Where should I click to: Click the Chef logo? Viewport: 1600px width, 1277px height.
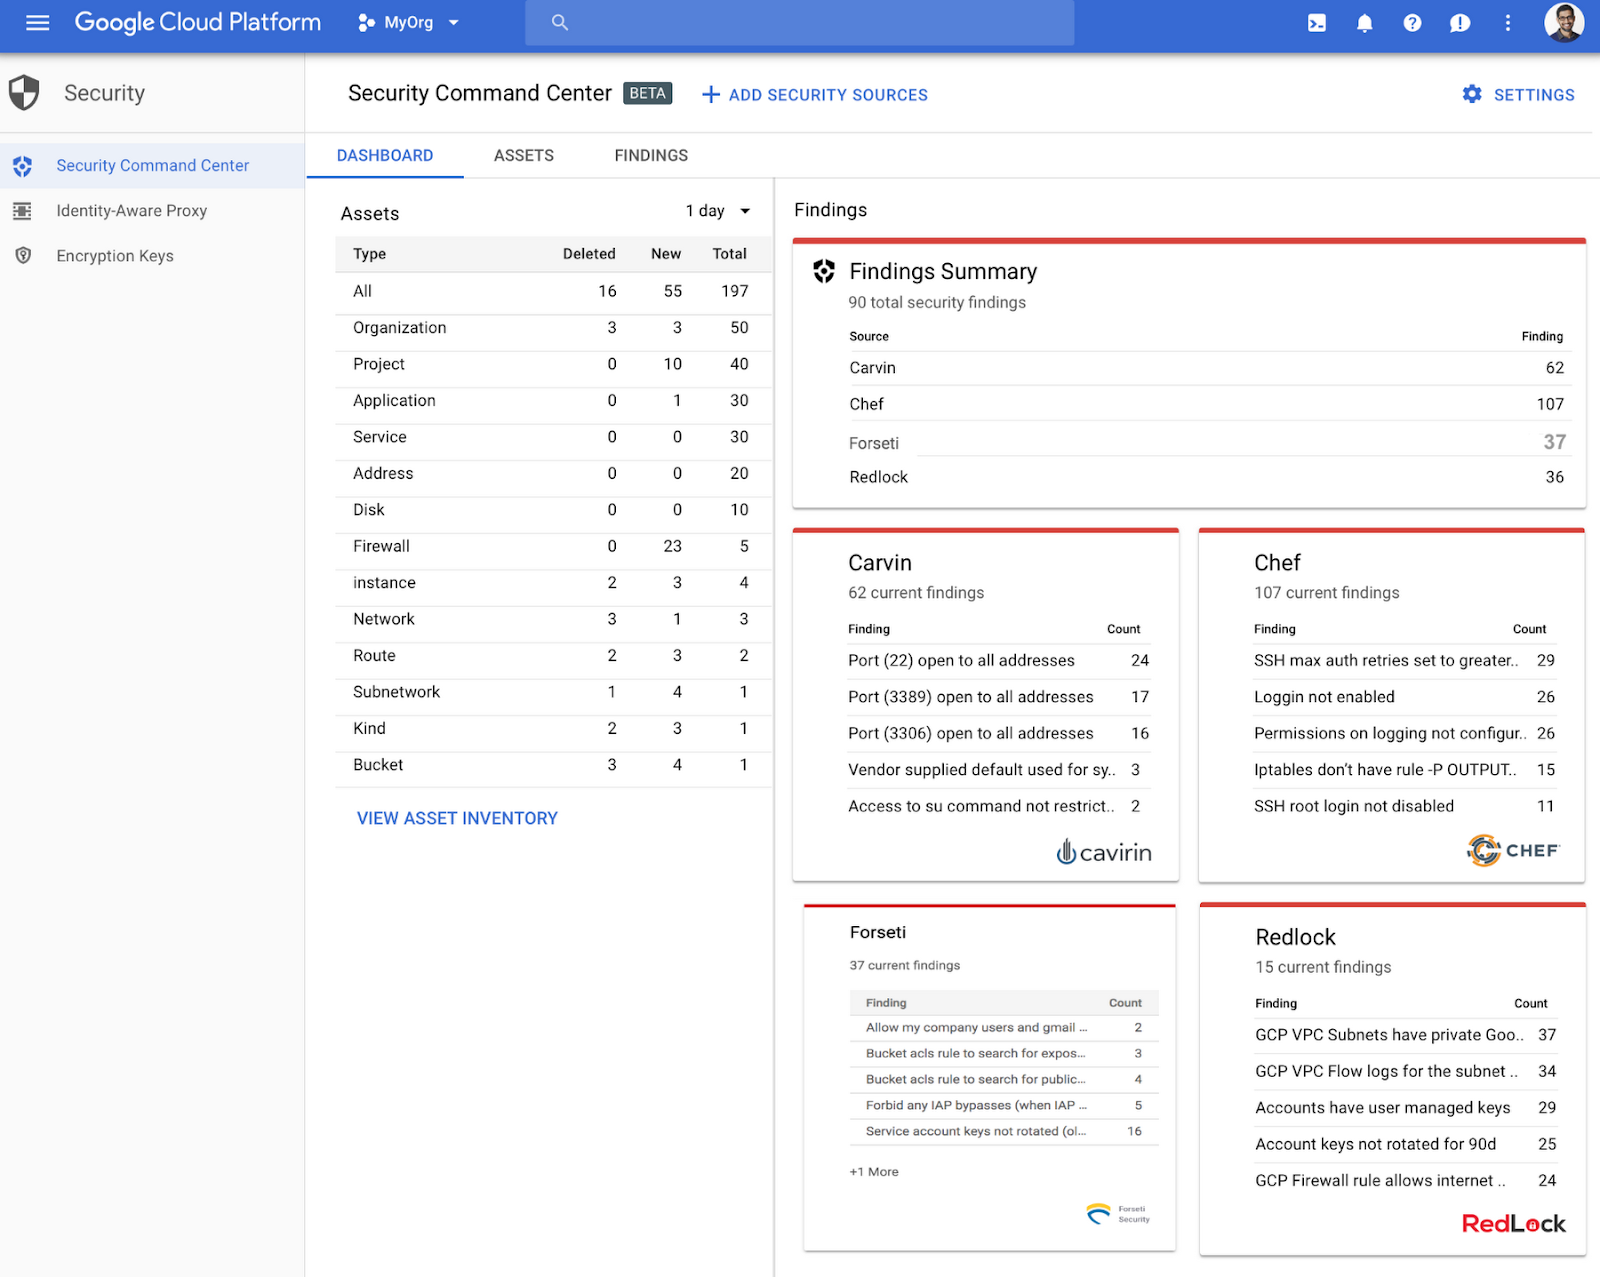coord(1513,850)
